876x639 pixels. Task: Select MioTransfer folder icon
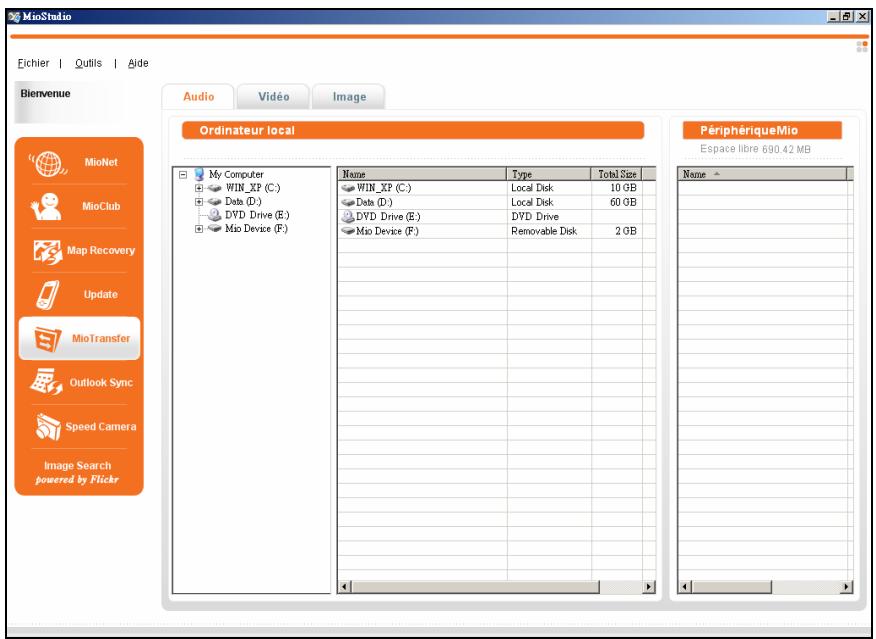pyautogui.click(x=47, y=338)
